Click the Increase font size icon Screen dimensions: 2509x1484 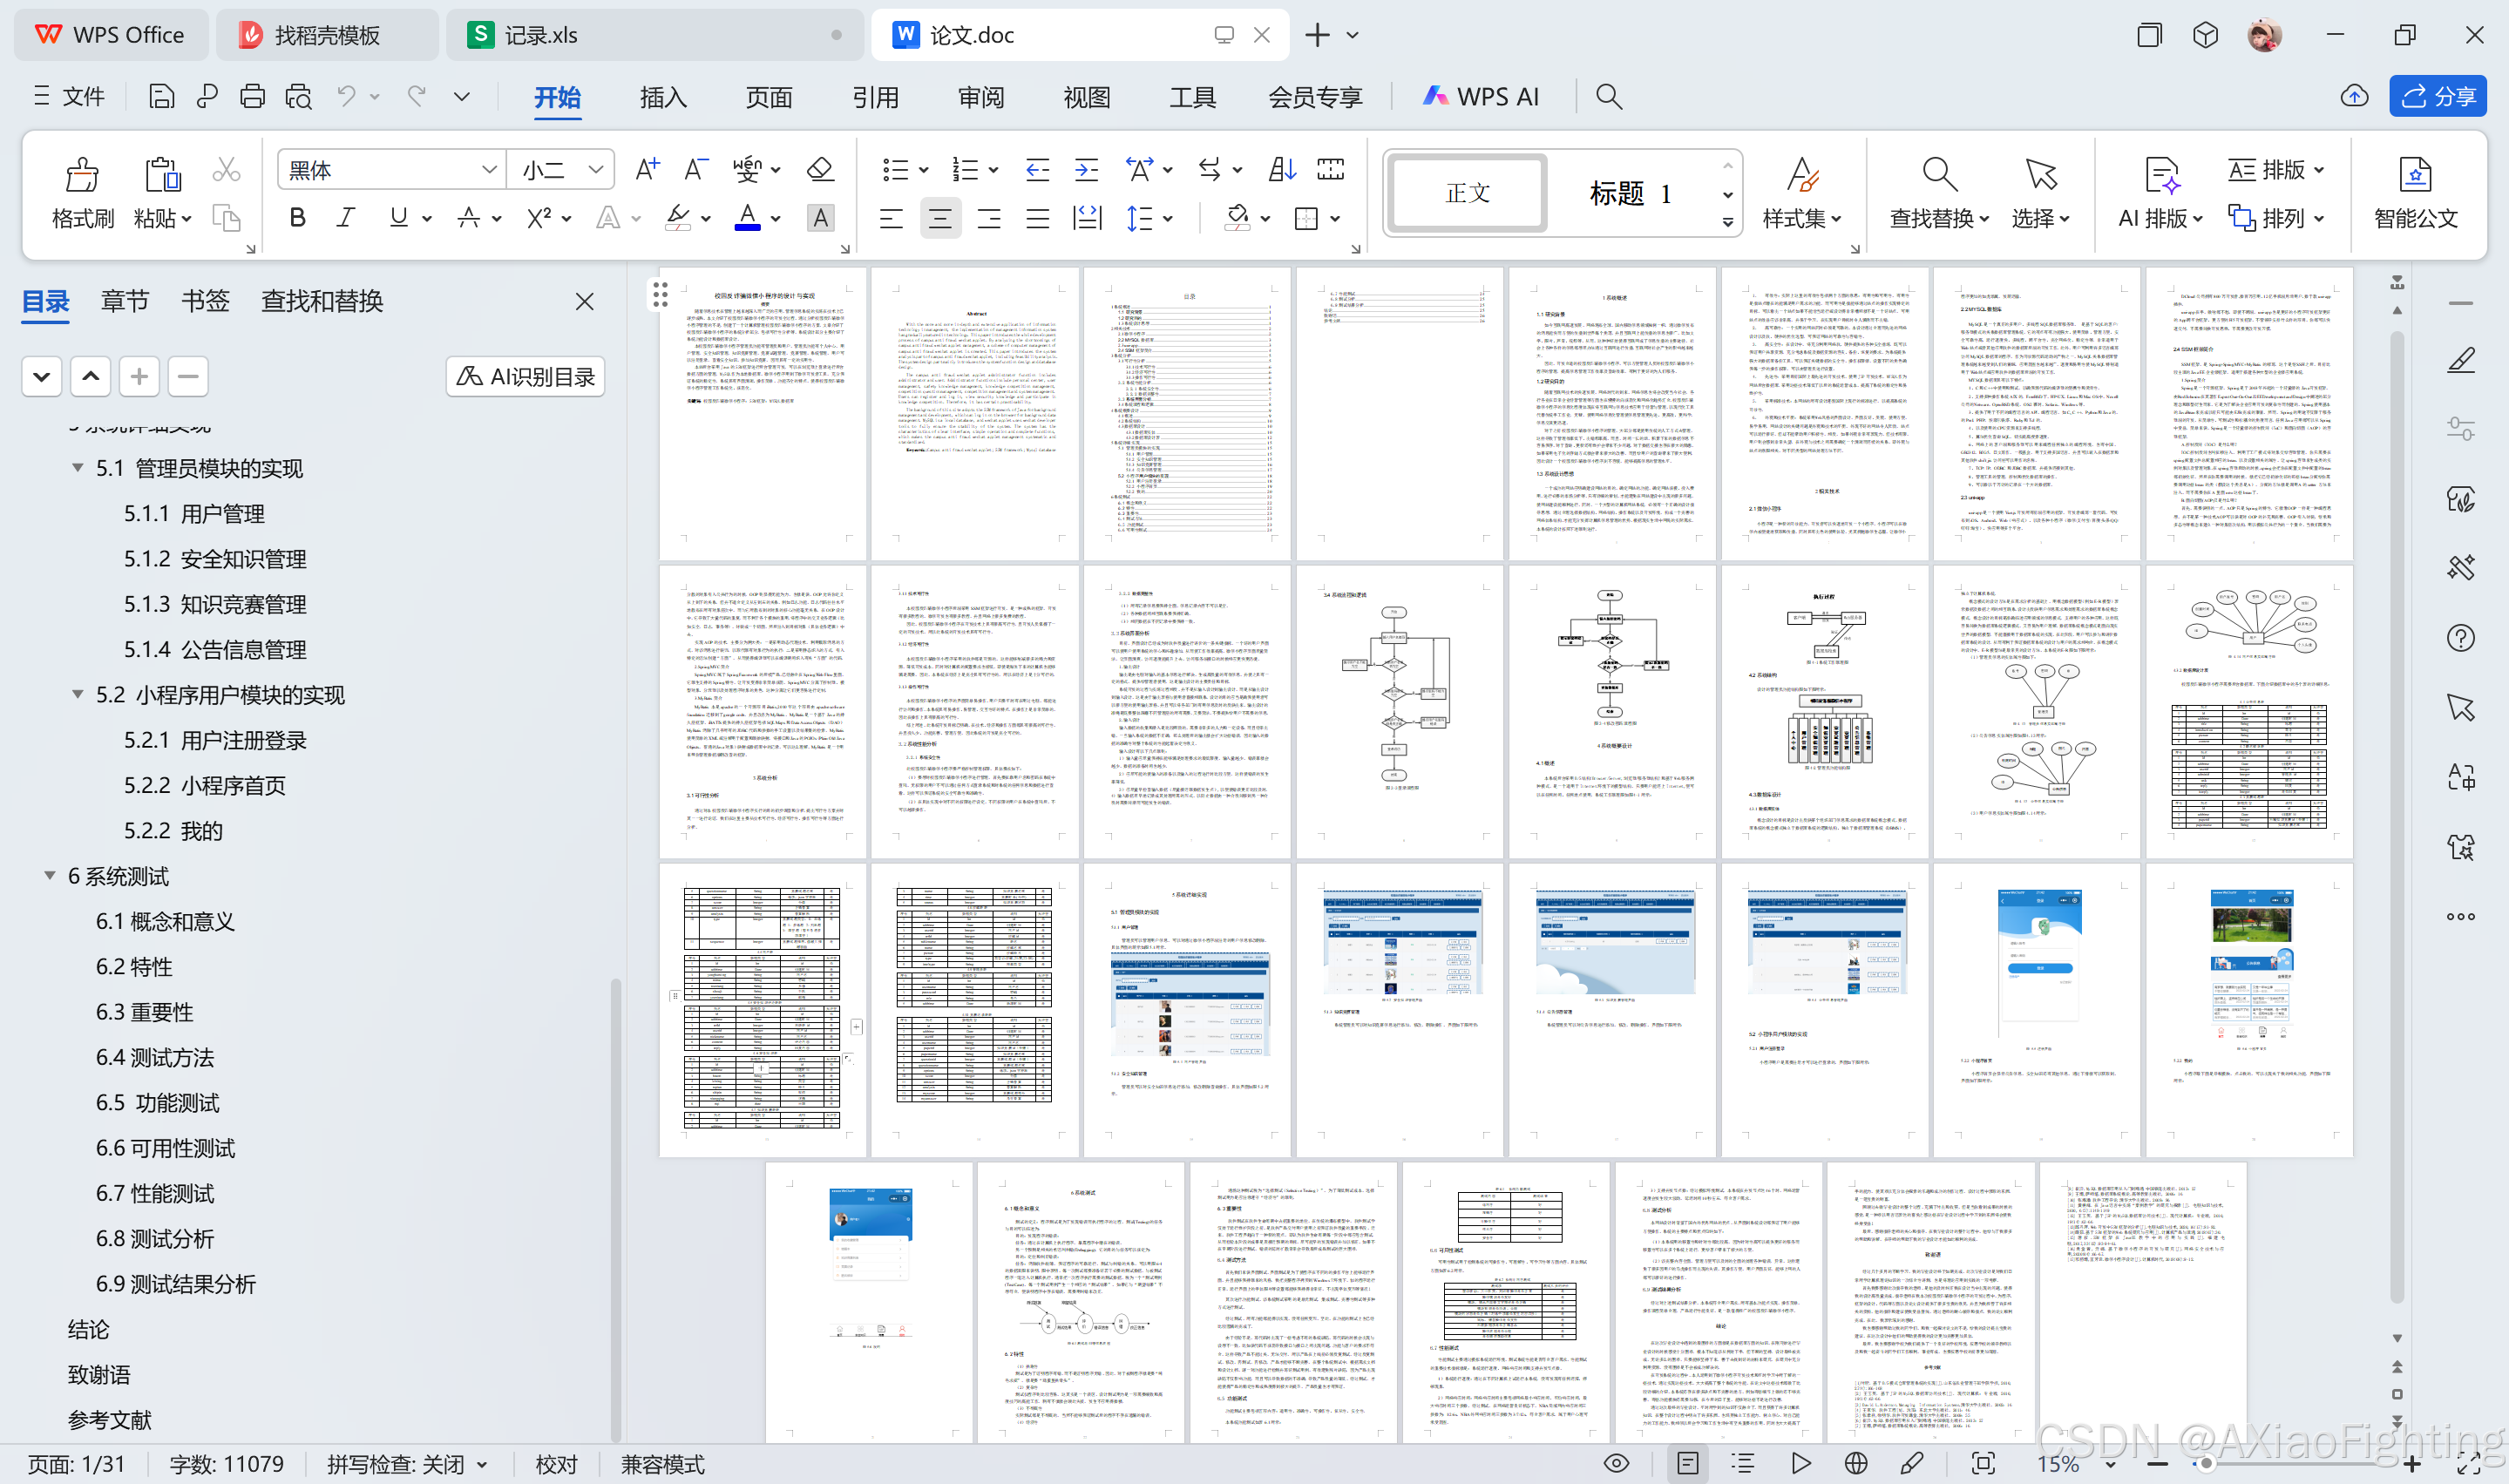(647, 169)
